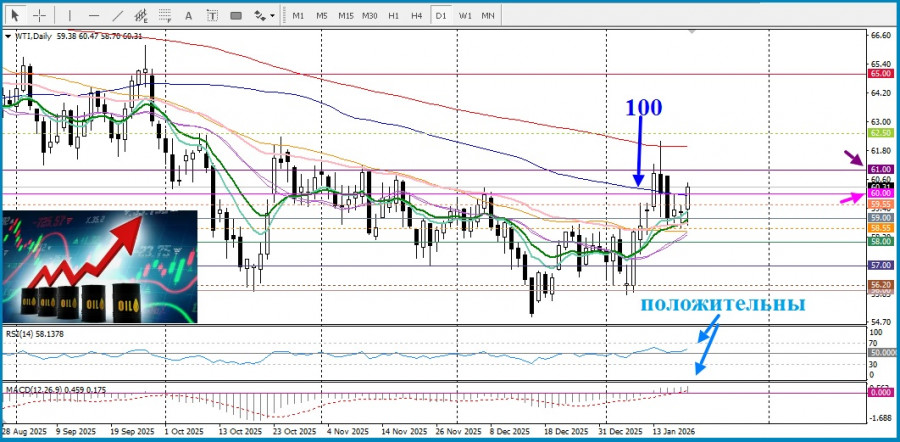Expand the WTI,Daily chart title arrow
The width and height of the screenshot is (900, 442).
point(9,36)
